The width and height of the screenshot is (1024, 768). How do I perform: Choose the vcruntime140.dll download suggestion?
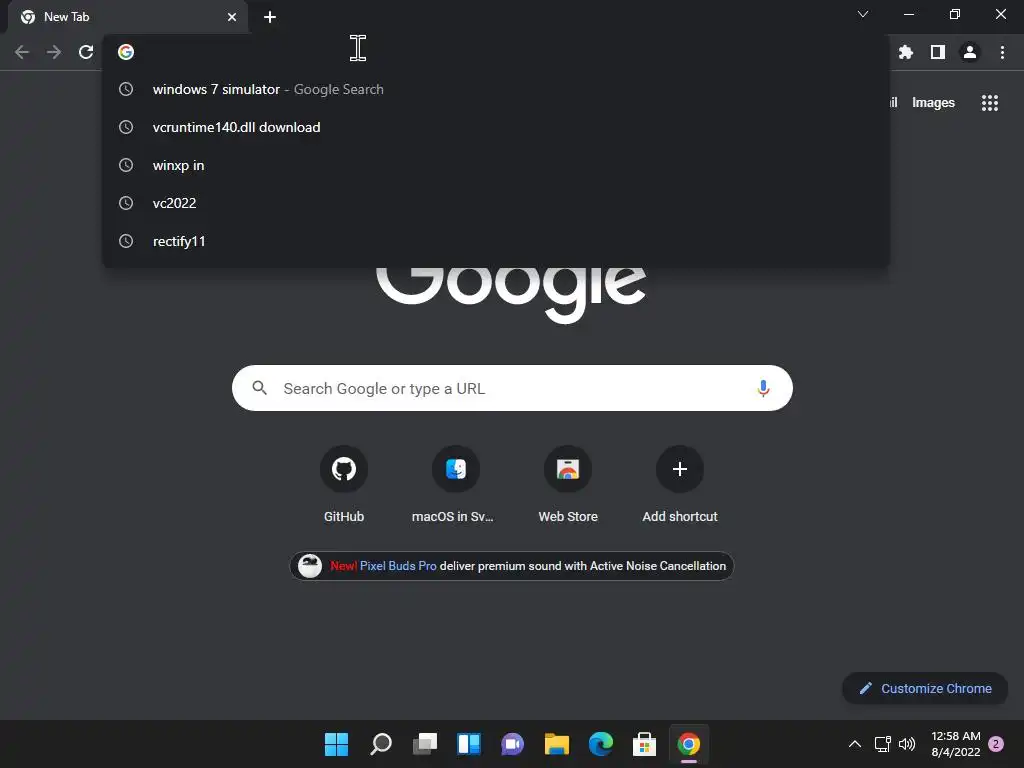pos(496,127)
